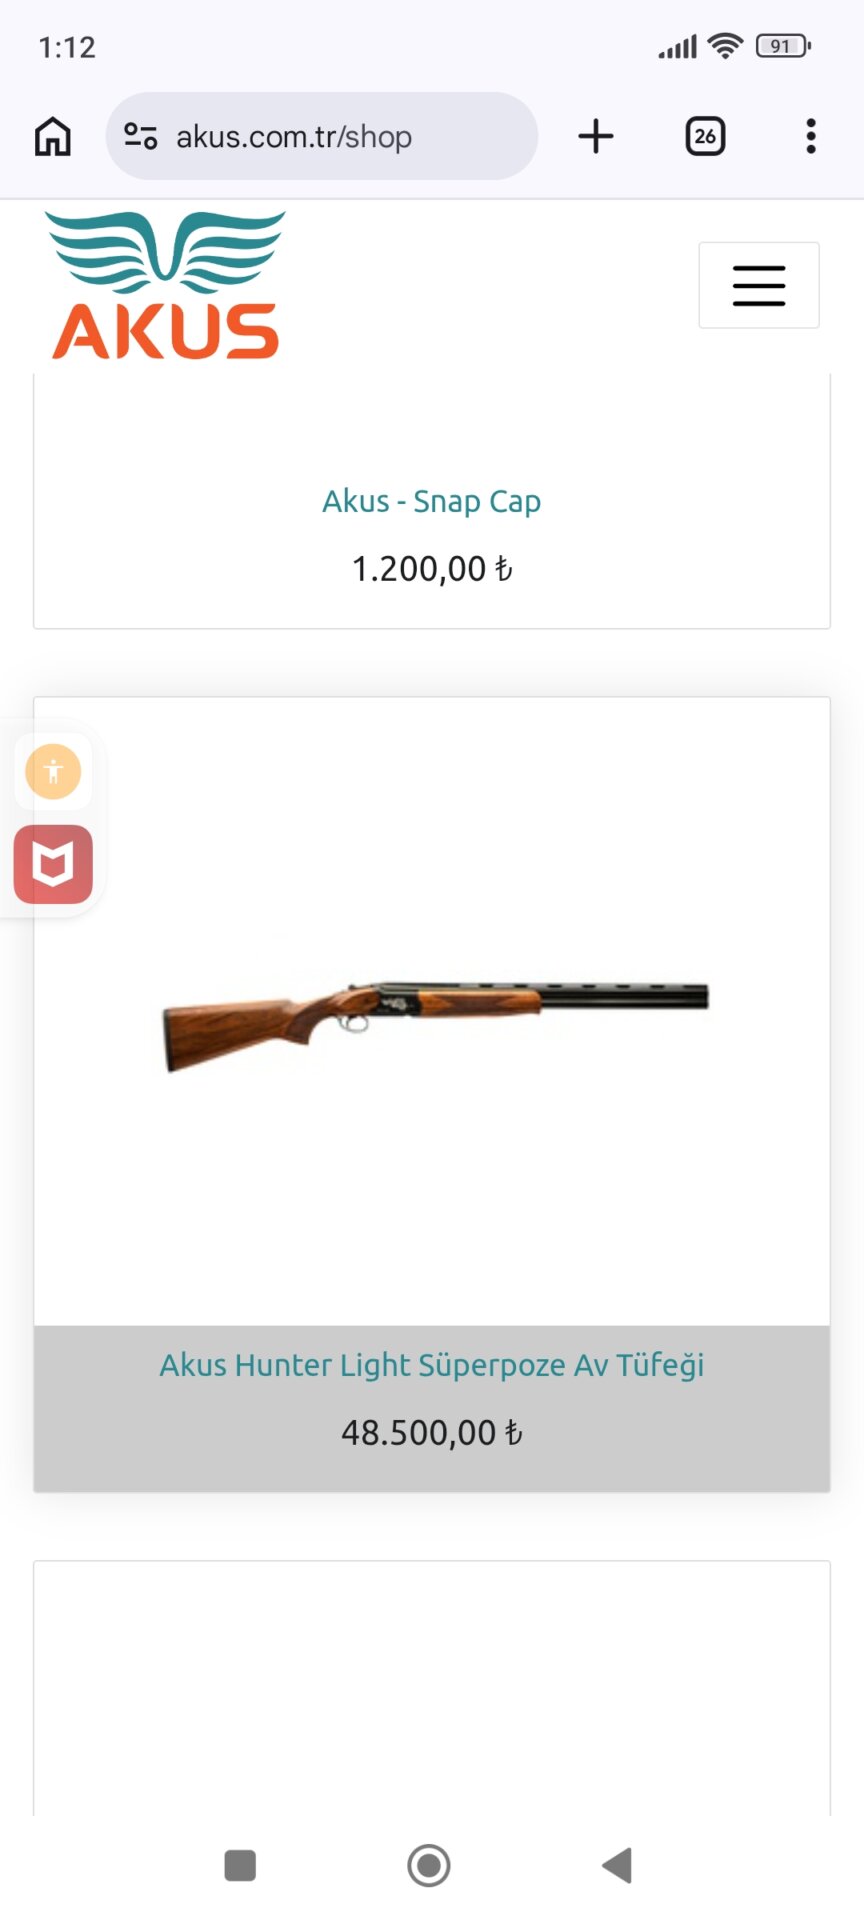This screenshot has height=1920, width=864.
Task: Tap the browser home icon
Action: point(53,136)
